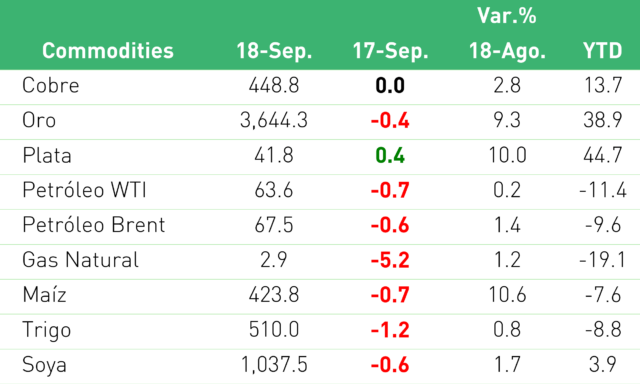Select the Cobre row label
Viewport: 640px width, 384px height.
coord(51,85)
